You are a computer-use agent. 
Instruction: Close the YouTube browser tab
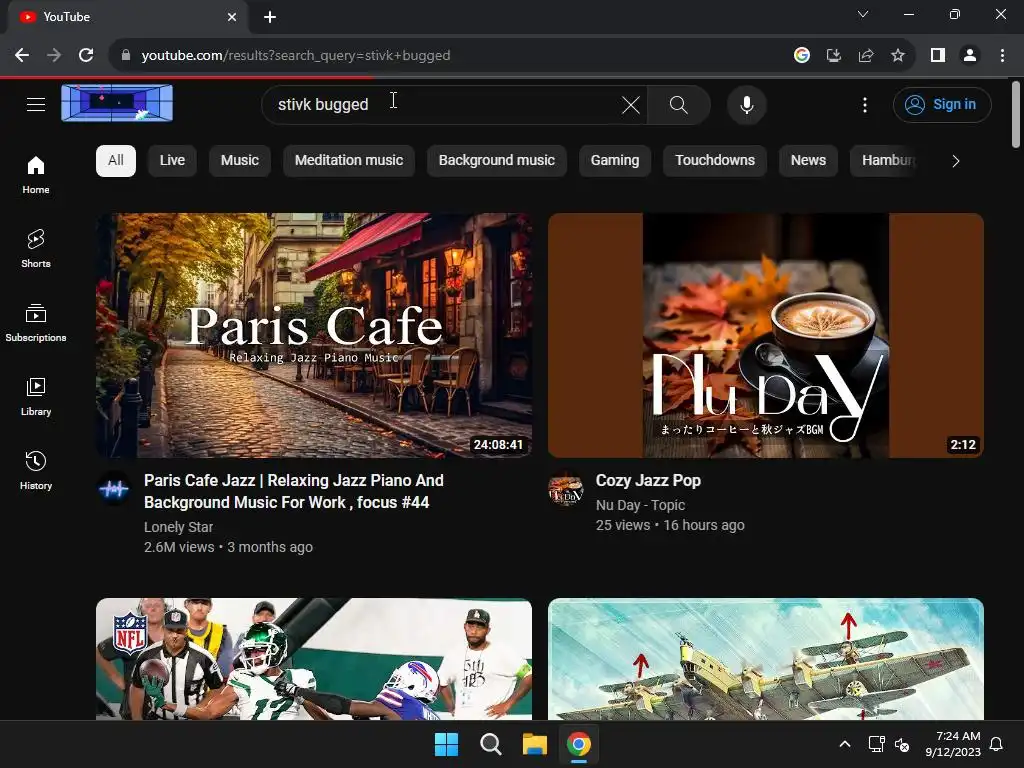[232, 17]
